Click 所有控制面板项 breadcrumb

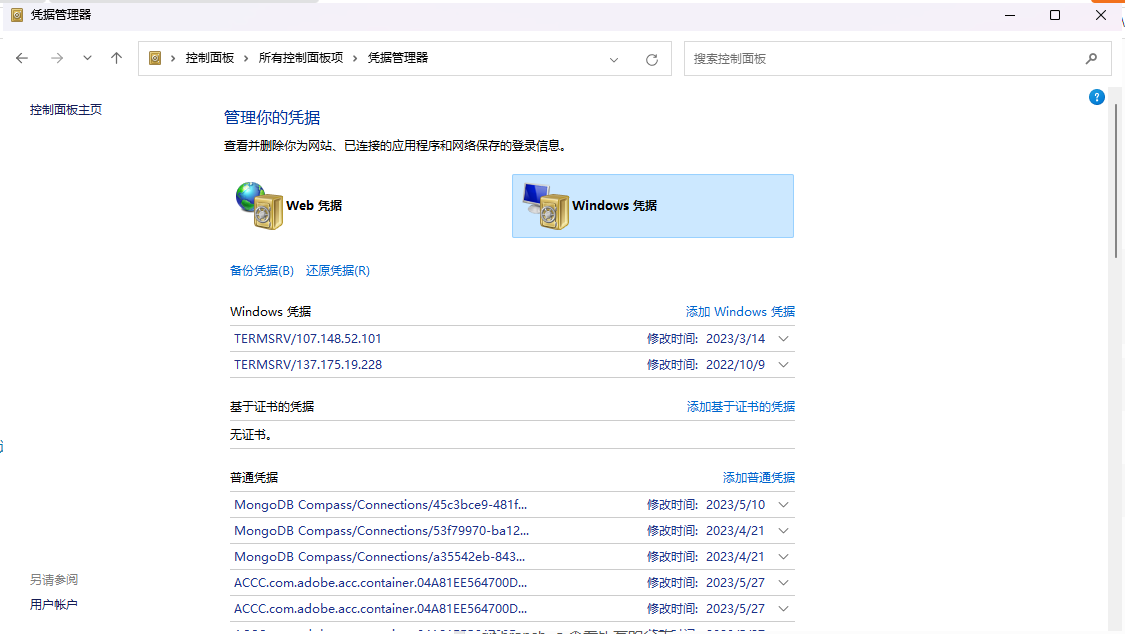301,58
